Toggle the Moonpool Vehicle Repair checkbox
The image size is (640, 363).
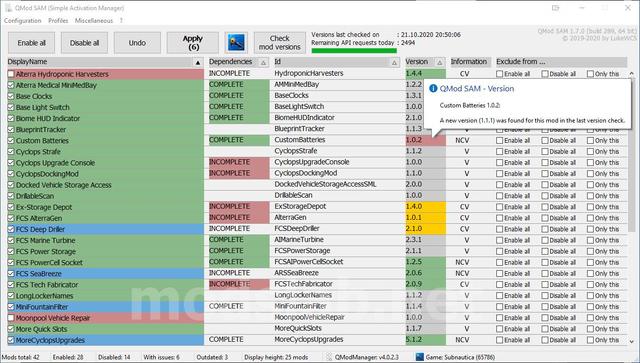pos(11,318)
